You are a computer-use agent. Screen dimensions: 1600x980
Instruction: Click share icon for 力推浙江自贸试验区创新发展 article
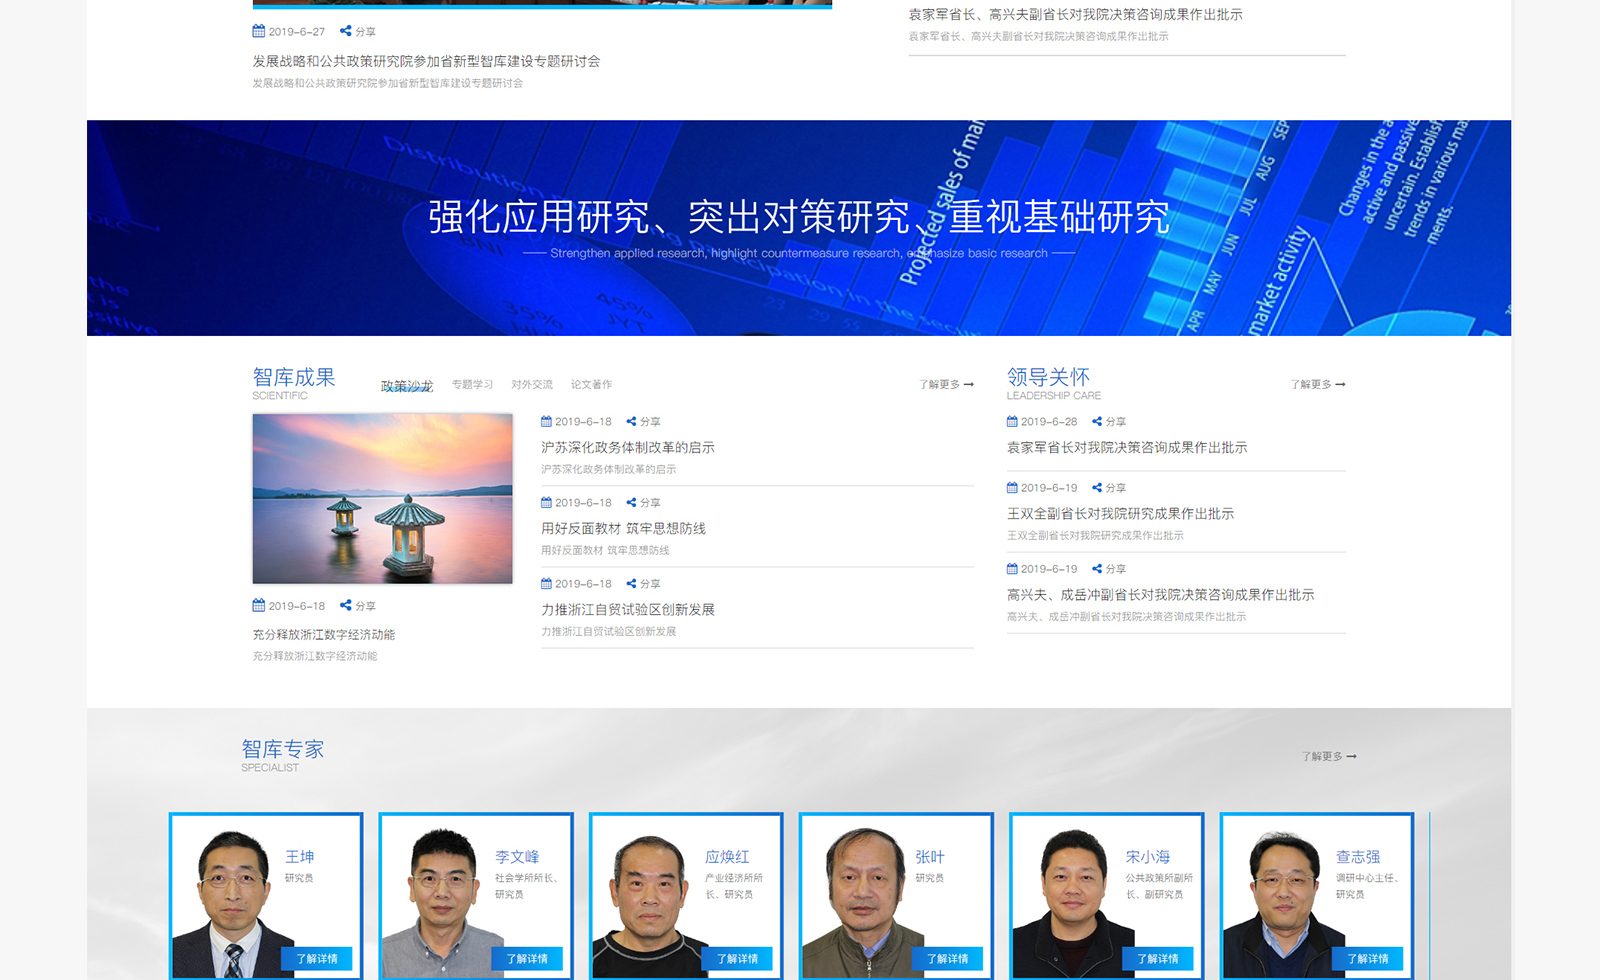631,584
